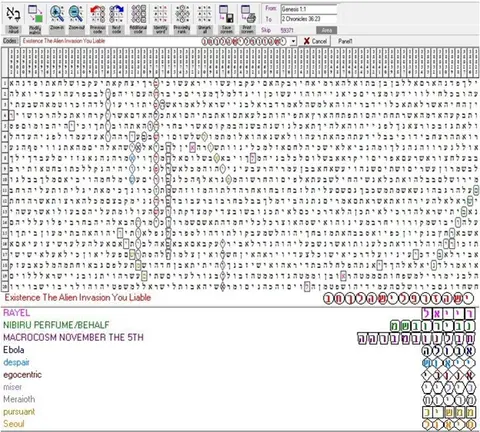
Task: Click the Zoom out magnifier
Action: (x=76, y=14)
